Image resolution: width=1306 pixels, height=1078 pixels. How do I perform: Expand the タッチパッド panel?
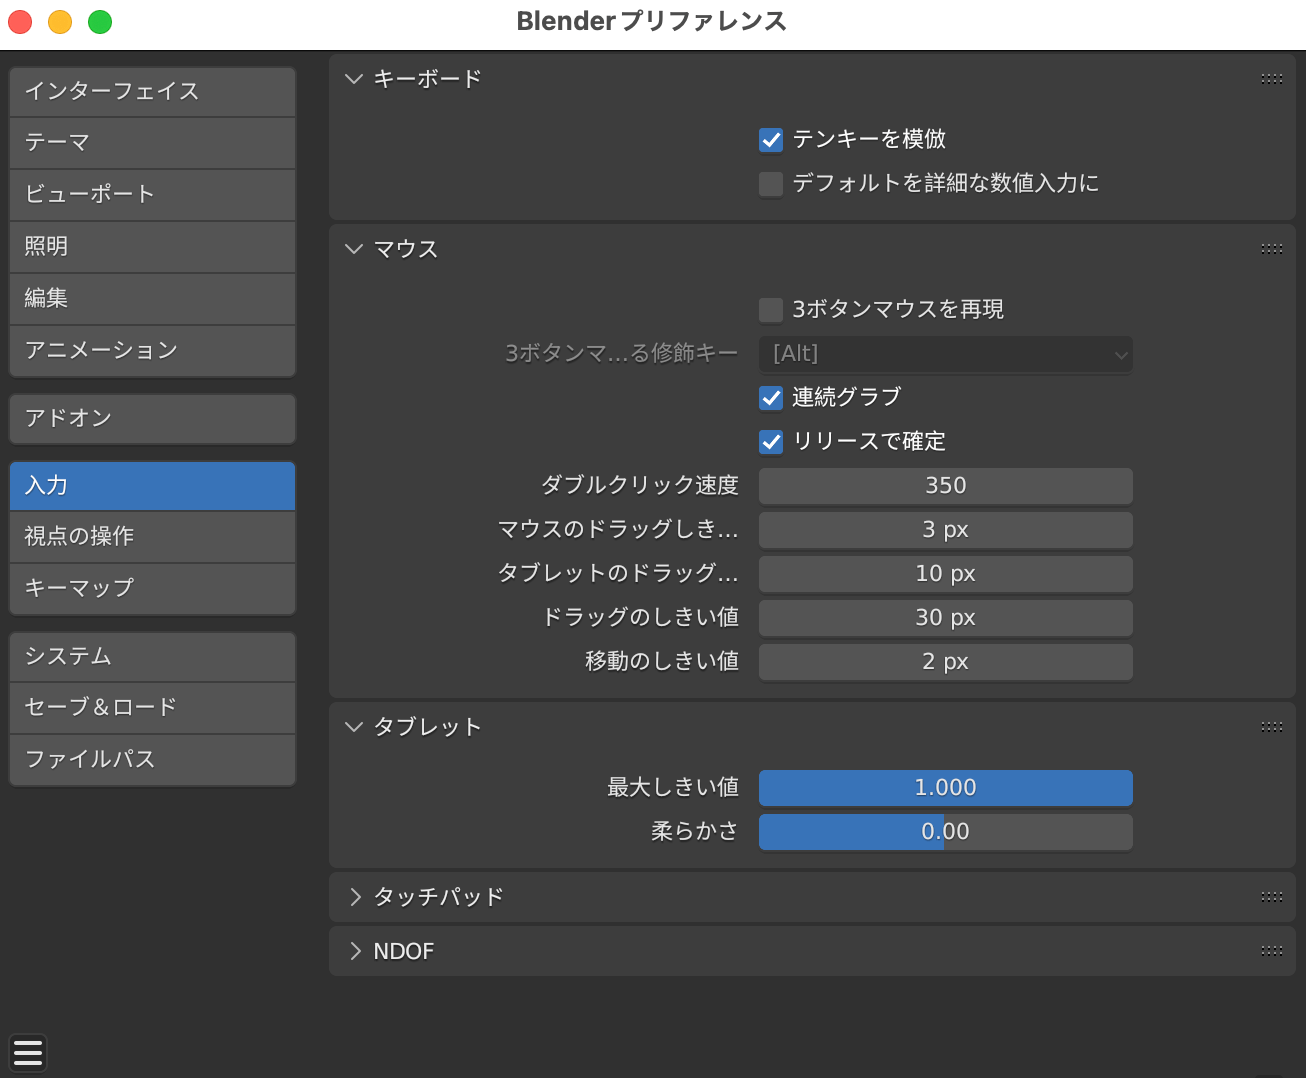[354, 897]
